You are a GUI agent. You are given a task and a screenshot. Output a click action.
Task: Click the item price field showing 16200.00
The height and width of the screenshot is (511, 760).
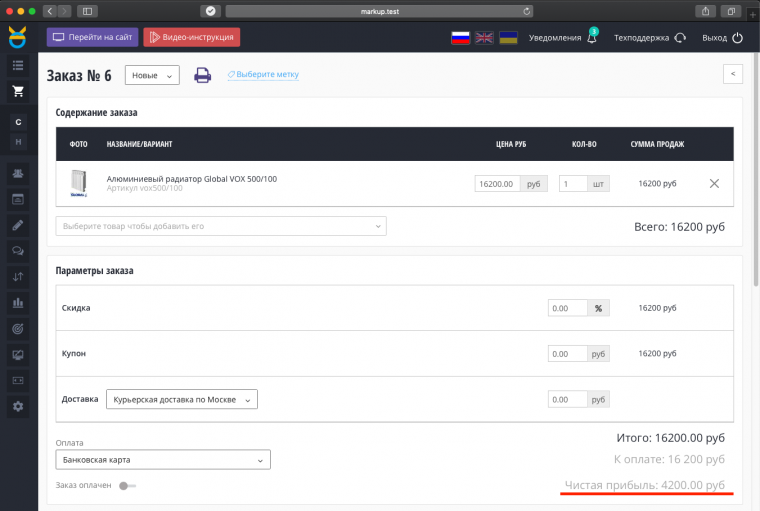(x=497, y=184)
